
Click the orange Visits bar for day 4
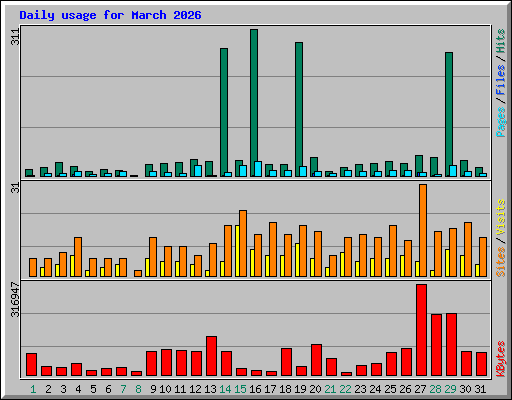click(78, 257)
